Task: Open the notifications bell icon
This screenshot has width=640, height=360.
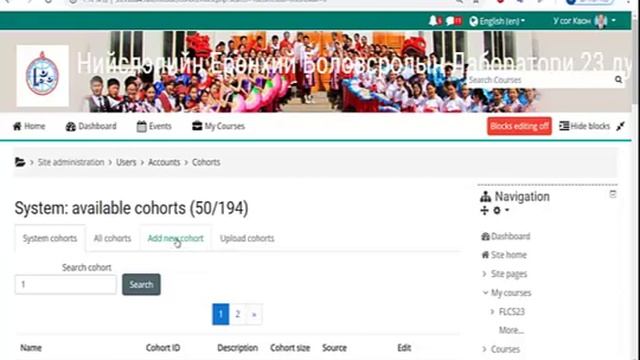Action: (433, 21)
